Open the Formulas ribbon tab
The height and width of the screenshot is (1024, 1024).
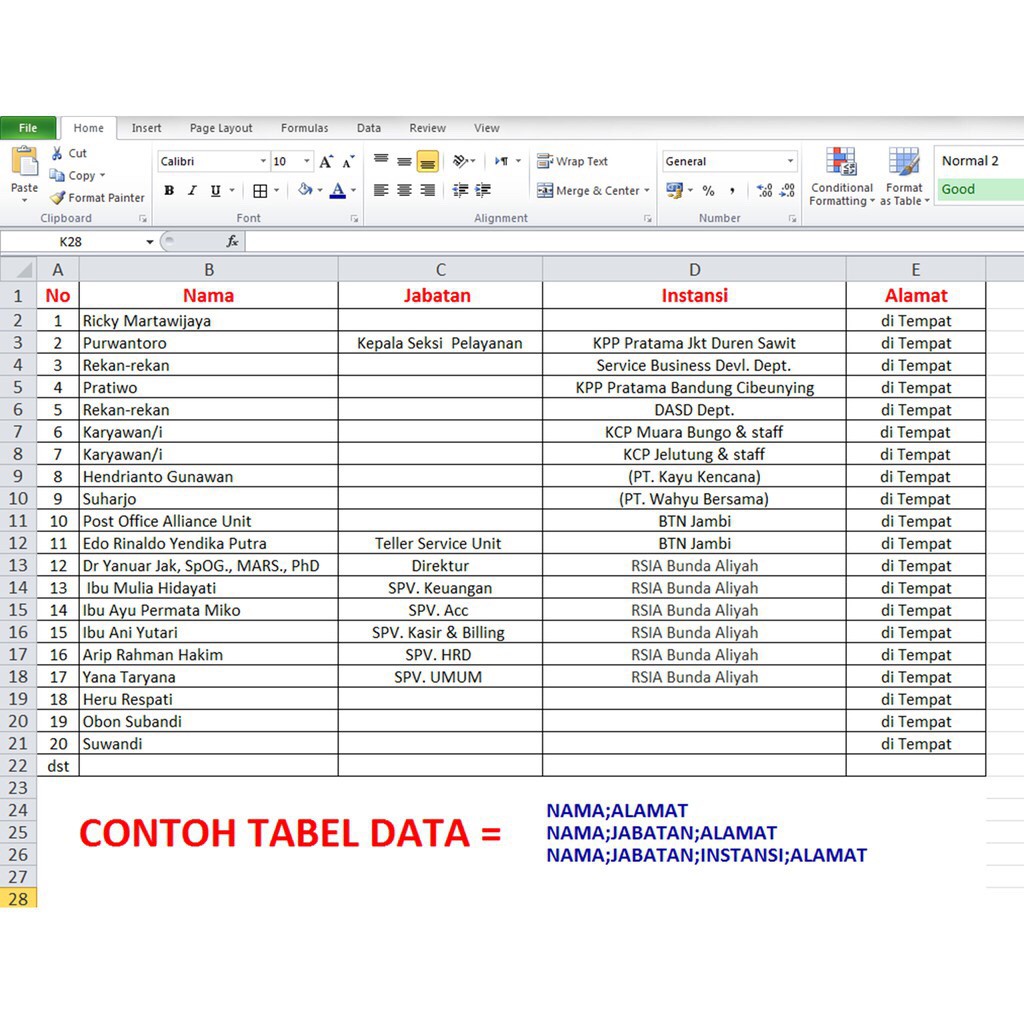tap(304, 128)
